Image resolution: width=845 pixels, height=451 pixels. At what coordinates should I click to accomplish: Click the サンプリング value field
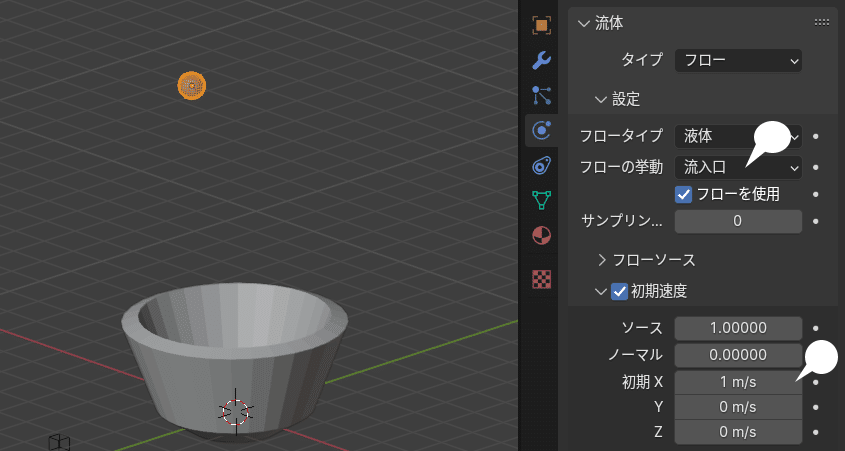[738, 221]
